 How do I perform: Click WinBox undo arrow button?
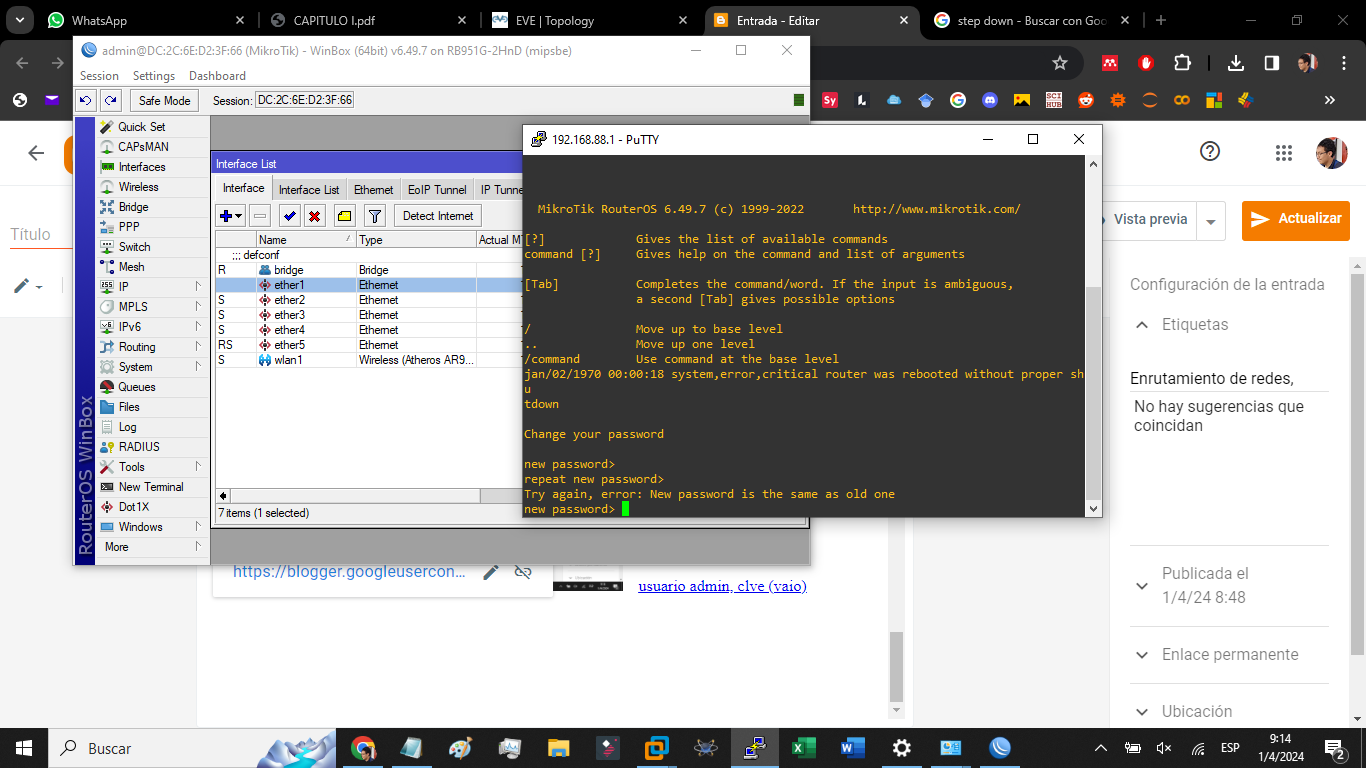coord(87,100)
